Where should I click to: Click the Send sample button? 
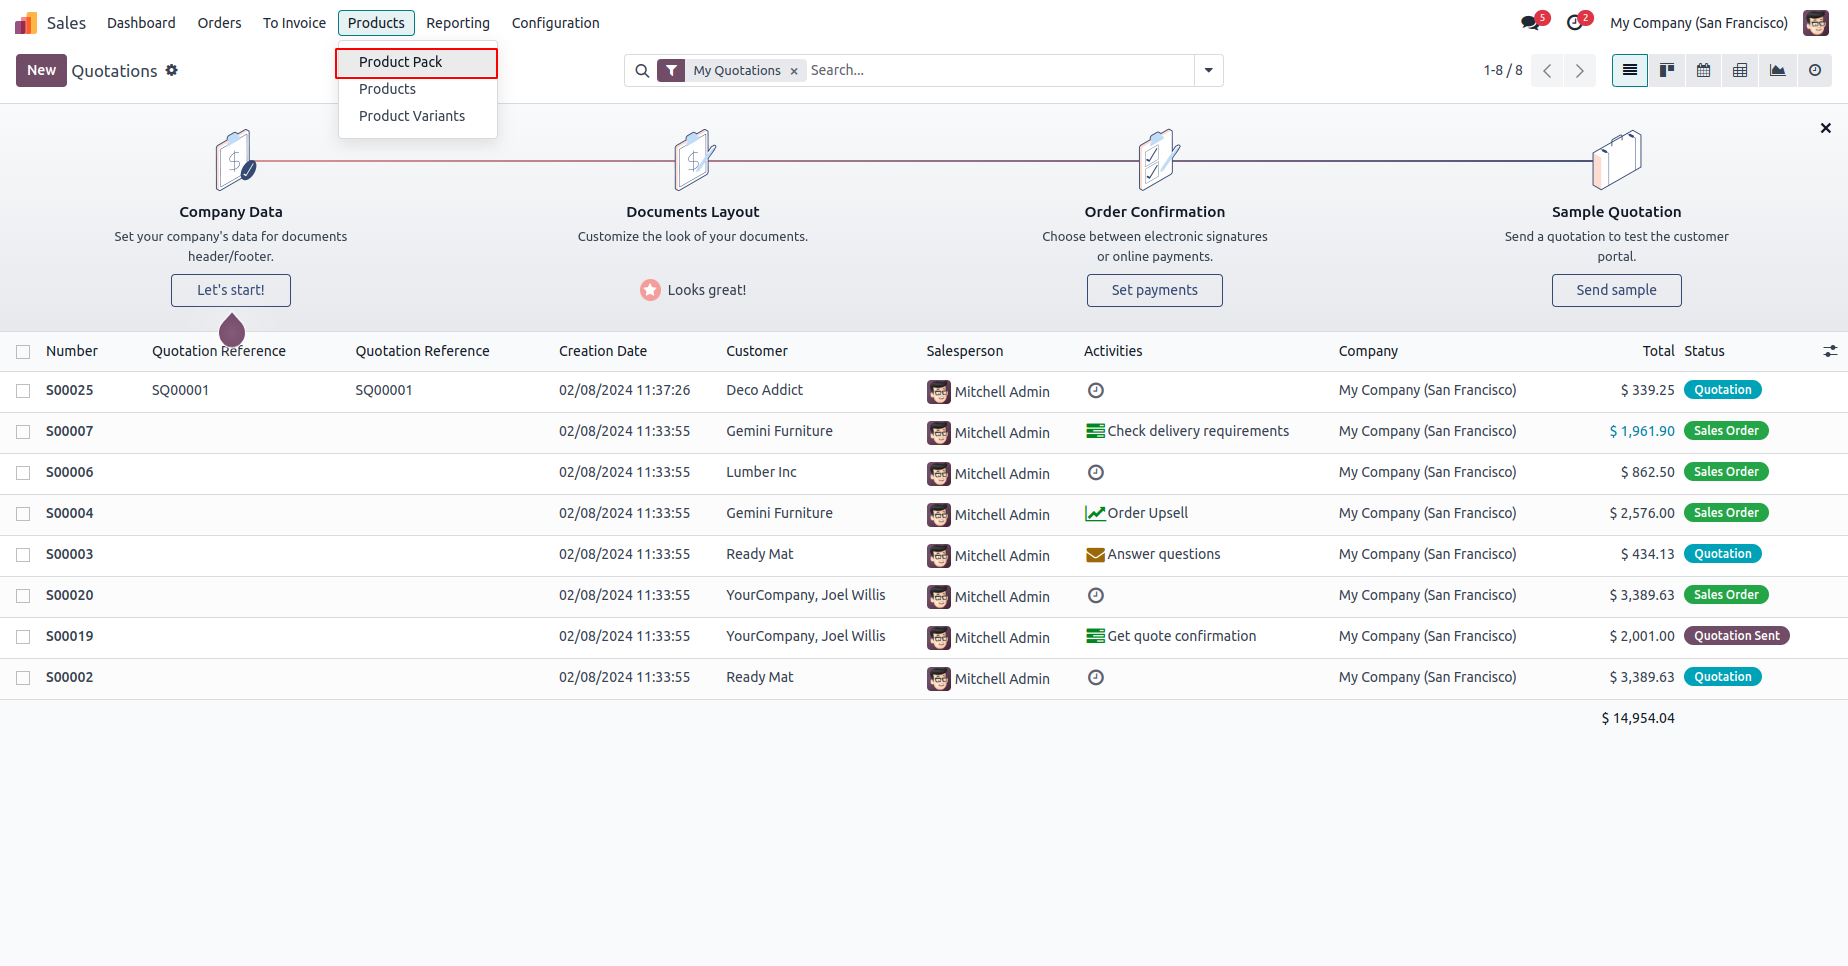(x=1617, y=290)
